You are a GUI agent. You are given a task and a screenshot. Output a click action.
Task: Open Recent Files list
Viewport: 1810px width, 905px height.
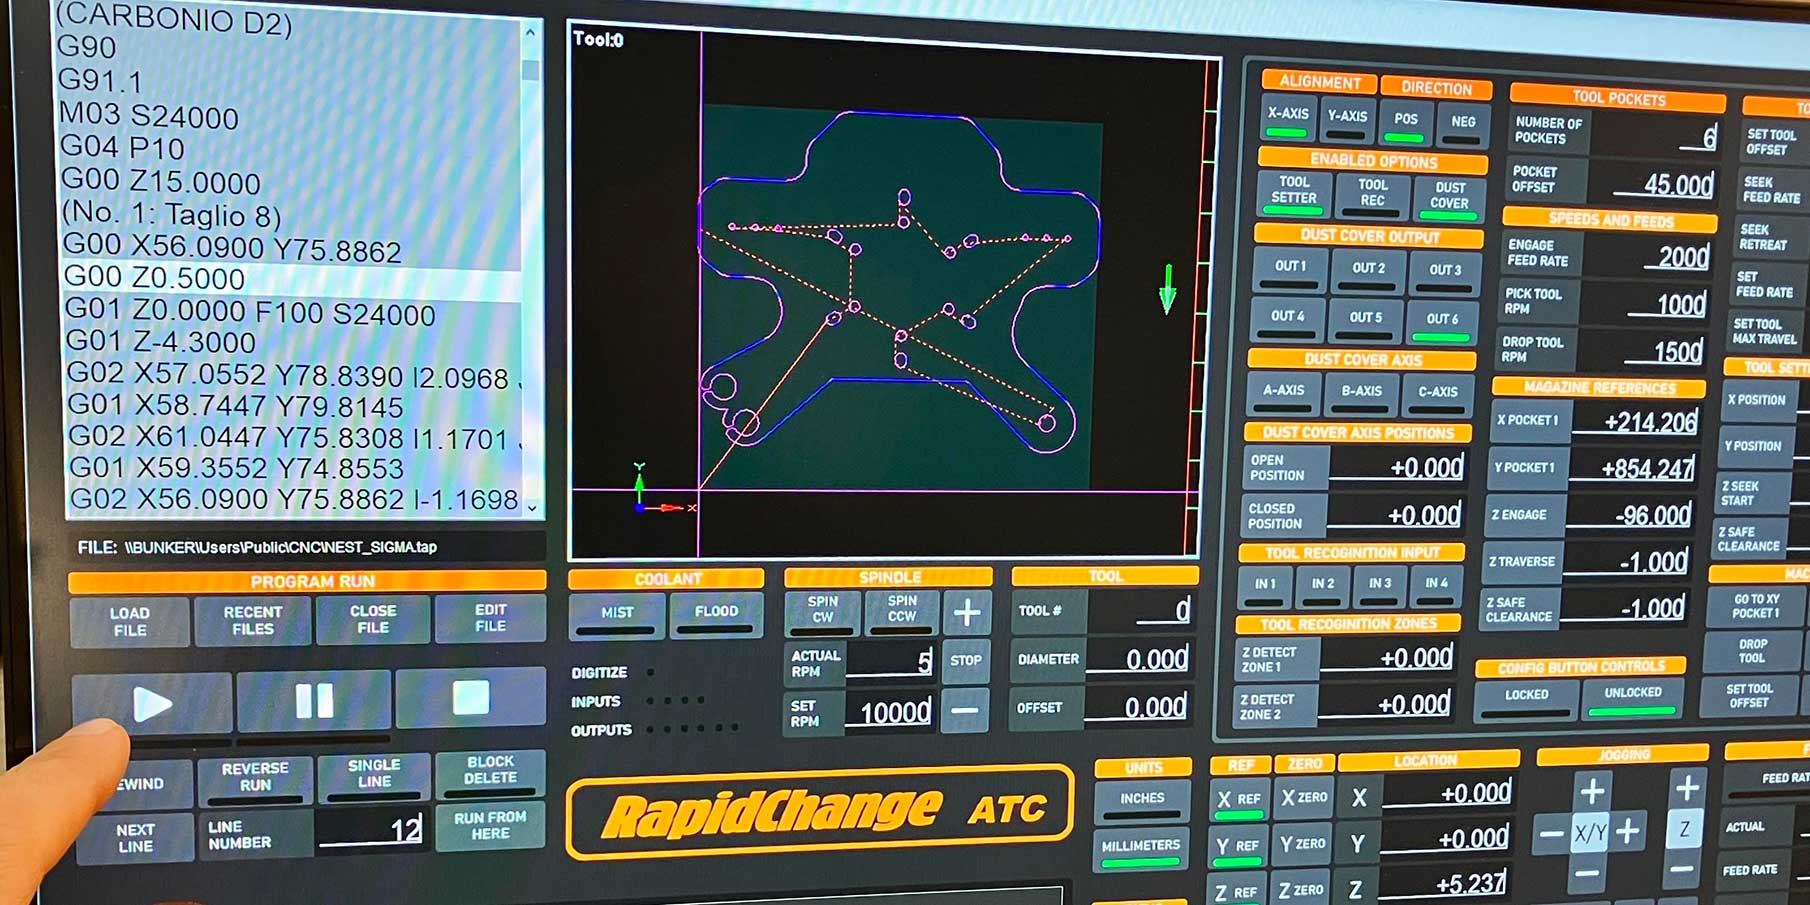[253, 620]
